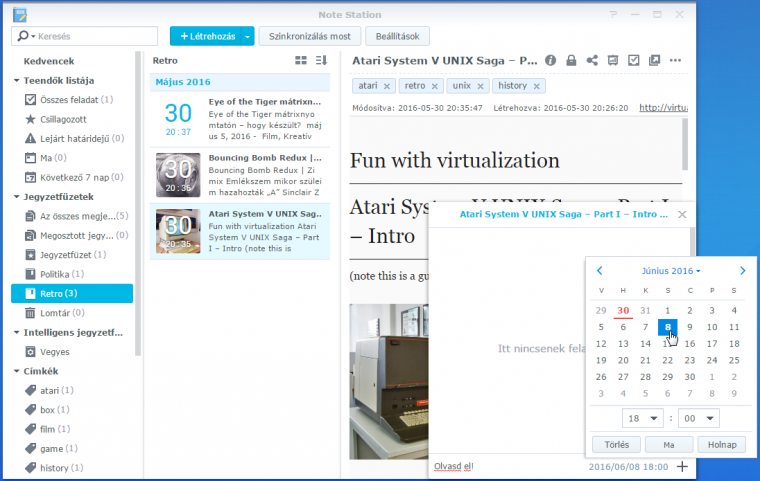Open the hour dropdown showing 18
760x481 pixels.
tap(643, 418)
